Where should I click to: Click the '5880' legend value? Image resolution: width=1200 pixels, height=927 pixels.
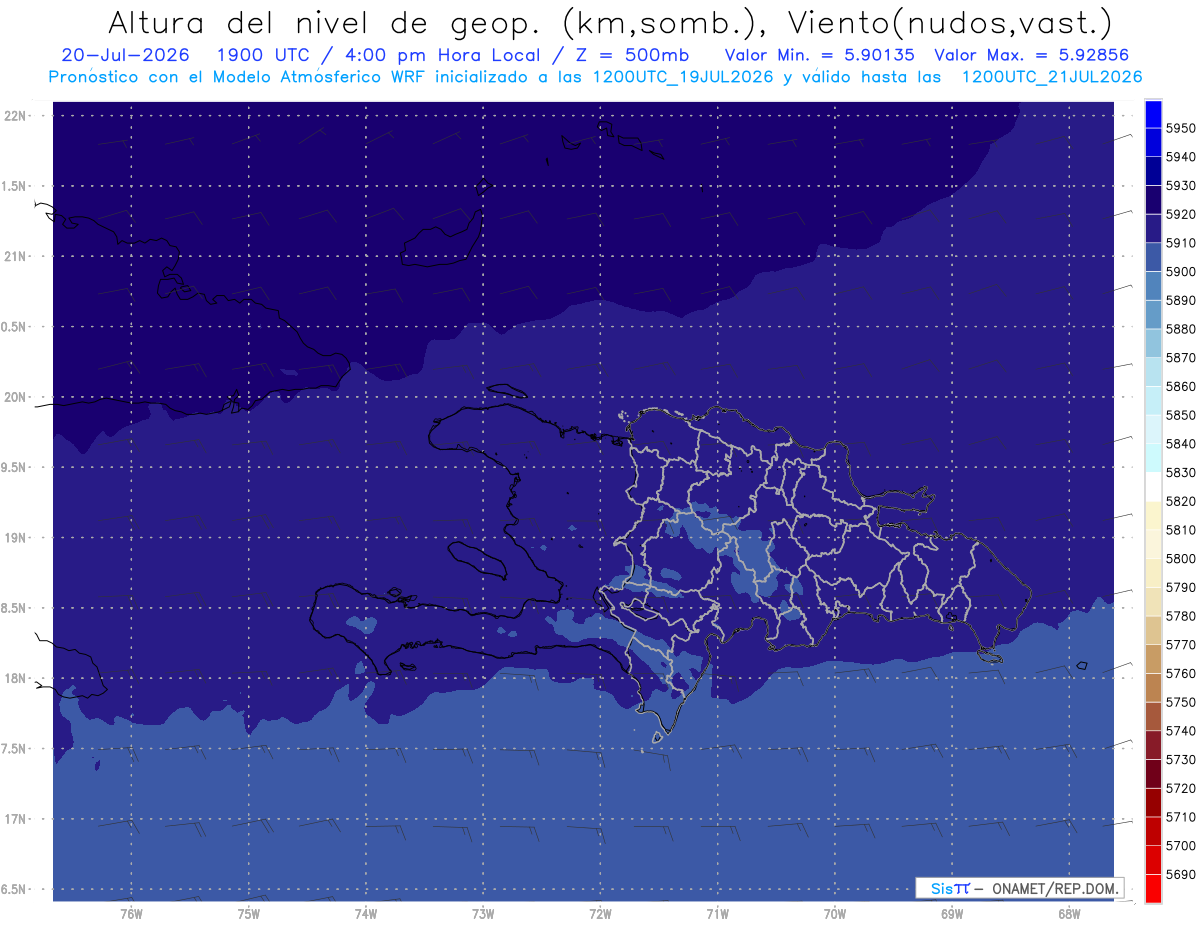click(1181, 329)
